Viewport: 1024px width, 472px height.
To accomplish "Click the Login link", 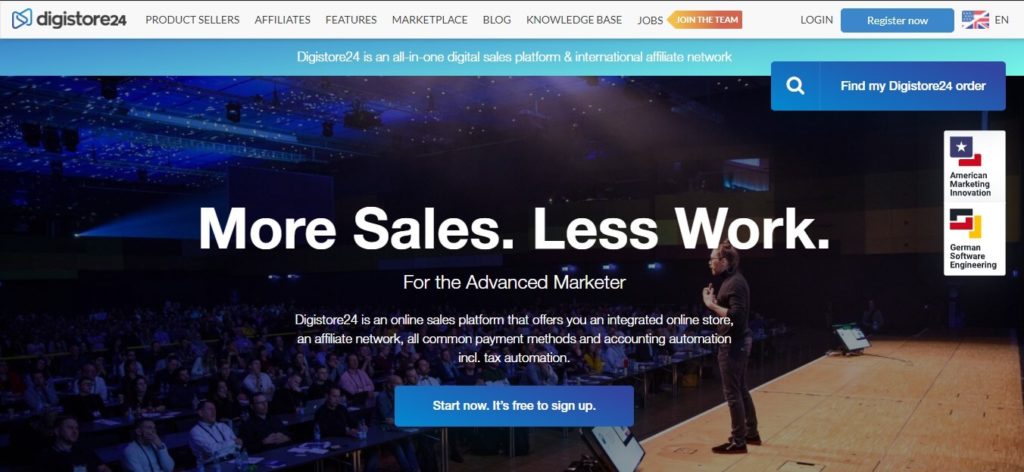I will coord(816,20).
